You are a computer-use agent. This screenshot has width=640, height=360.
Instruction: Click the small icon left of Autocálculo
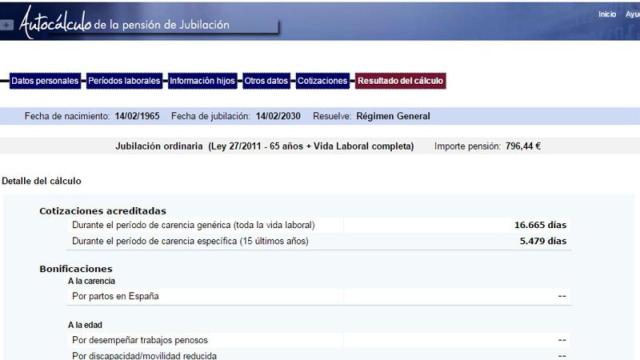6,25
